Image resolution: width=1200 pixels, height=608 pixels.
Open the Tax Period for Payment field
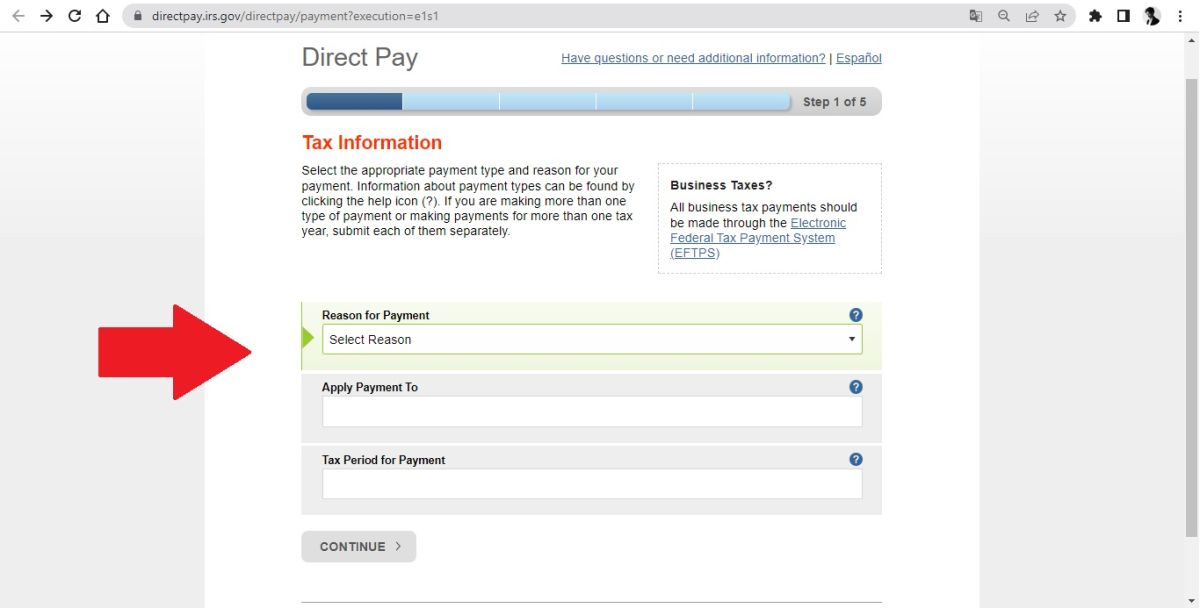[x=591, y=484]
